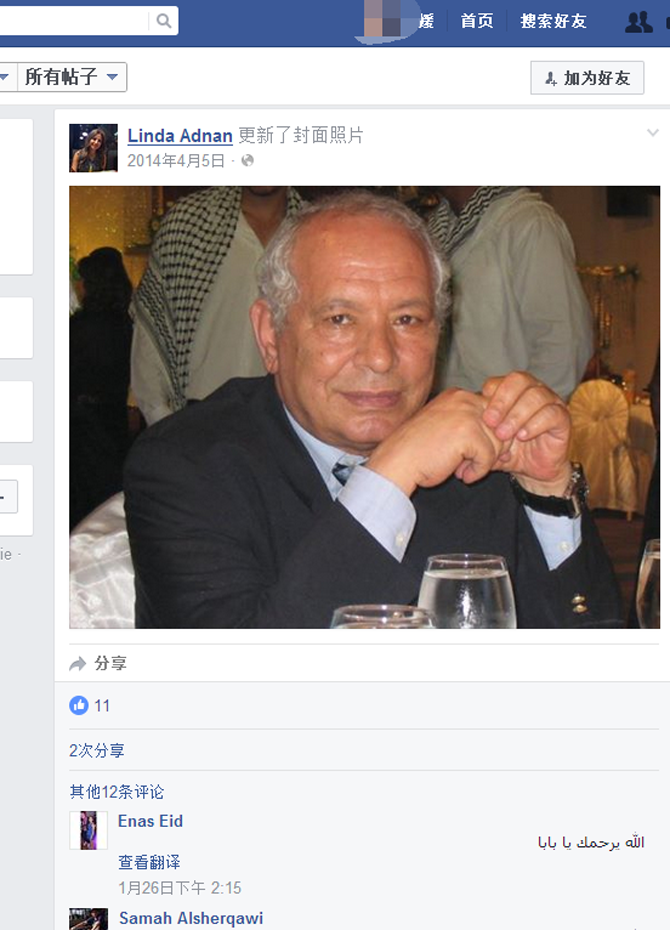
Task: Open the 2014年4月5日 post date link
Action: point(176,161)
